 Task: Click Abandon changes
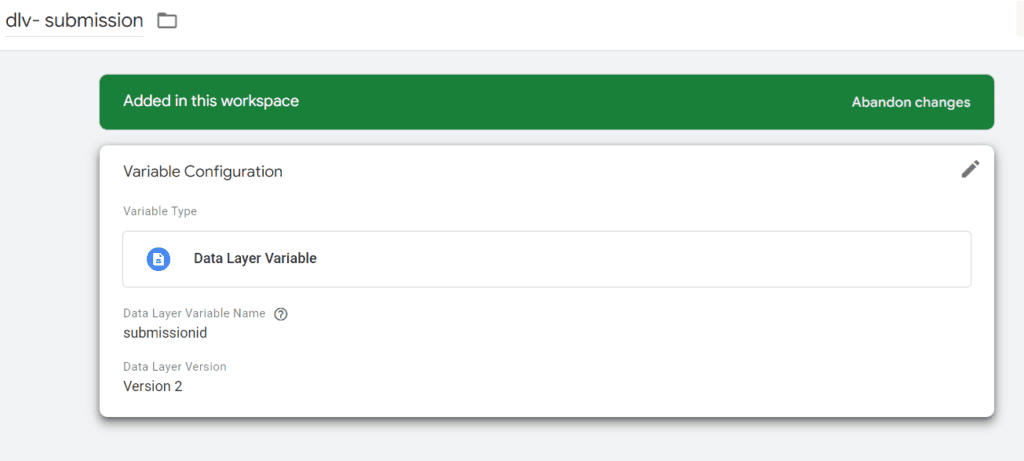click(910, 102)
